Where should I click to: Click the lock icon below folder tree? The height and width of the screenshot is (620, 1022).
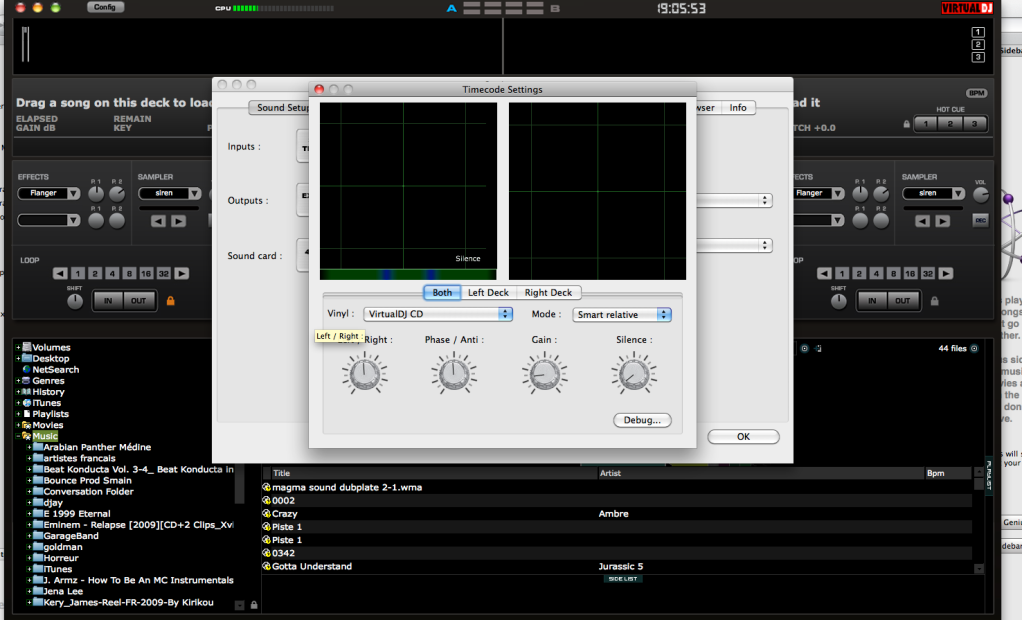(x=254, y=605)
